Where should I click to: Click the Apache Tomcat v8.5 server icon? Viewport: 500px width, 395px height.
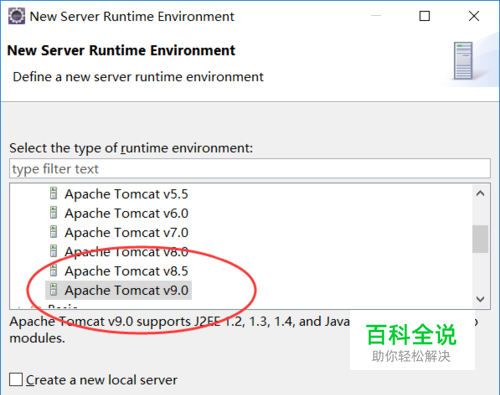pos(53,271)
